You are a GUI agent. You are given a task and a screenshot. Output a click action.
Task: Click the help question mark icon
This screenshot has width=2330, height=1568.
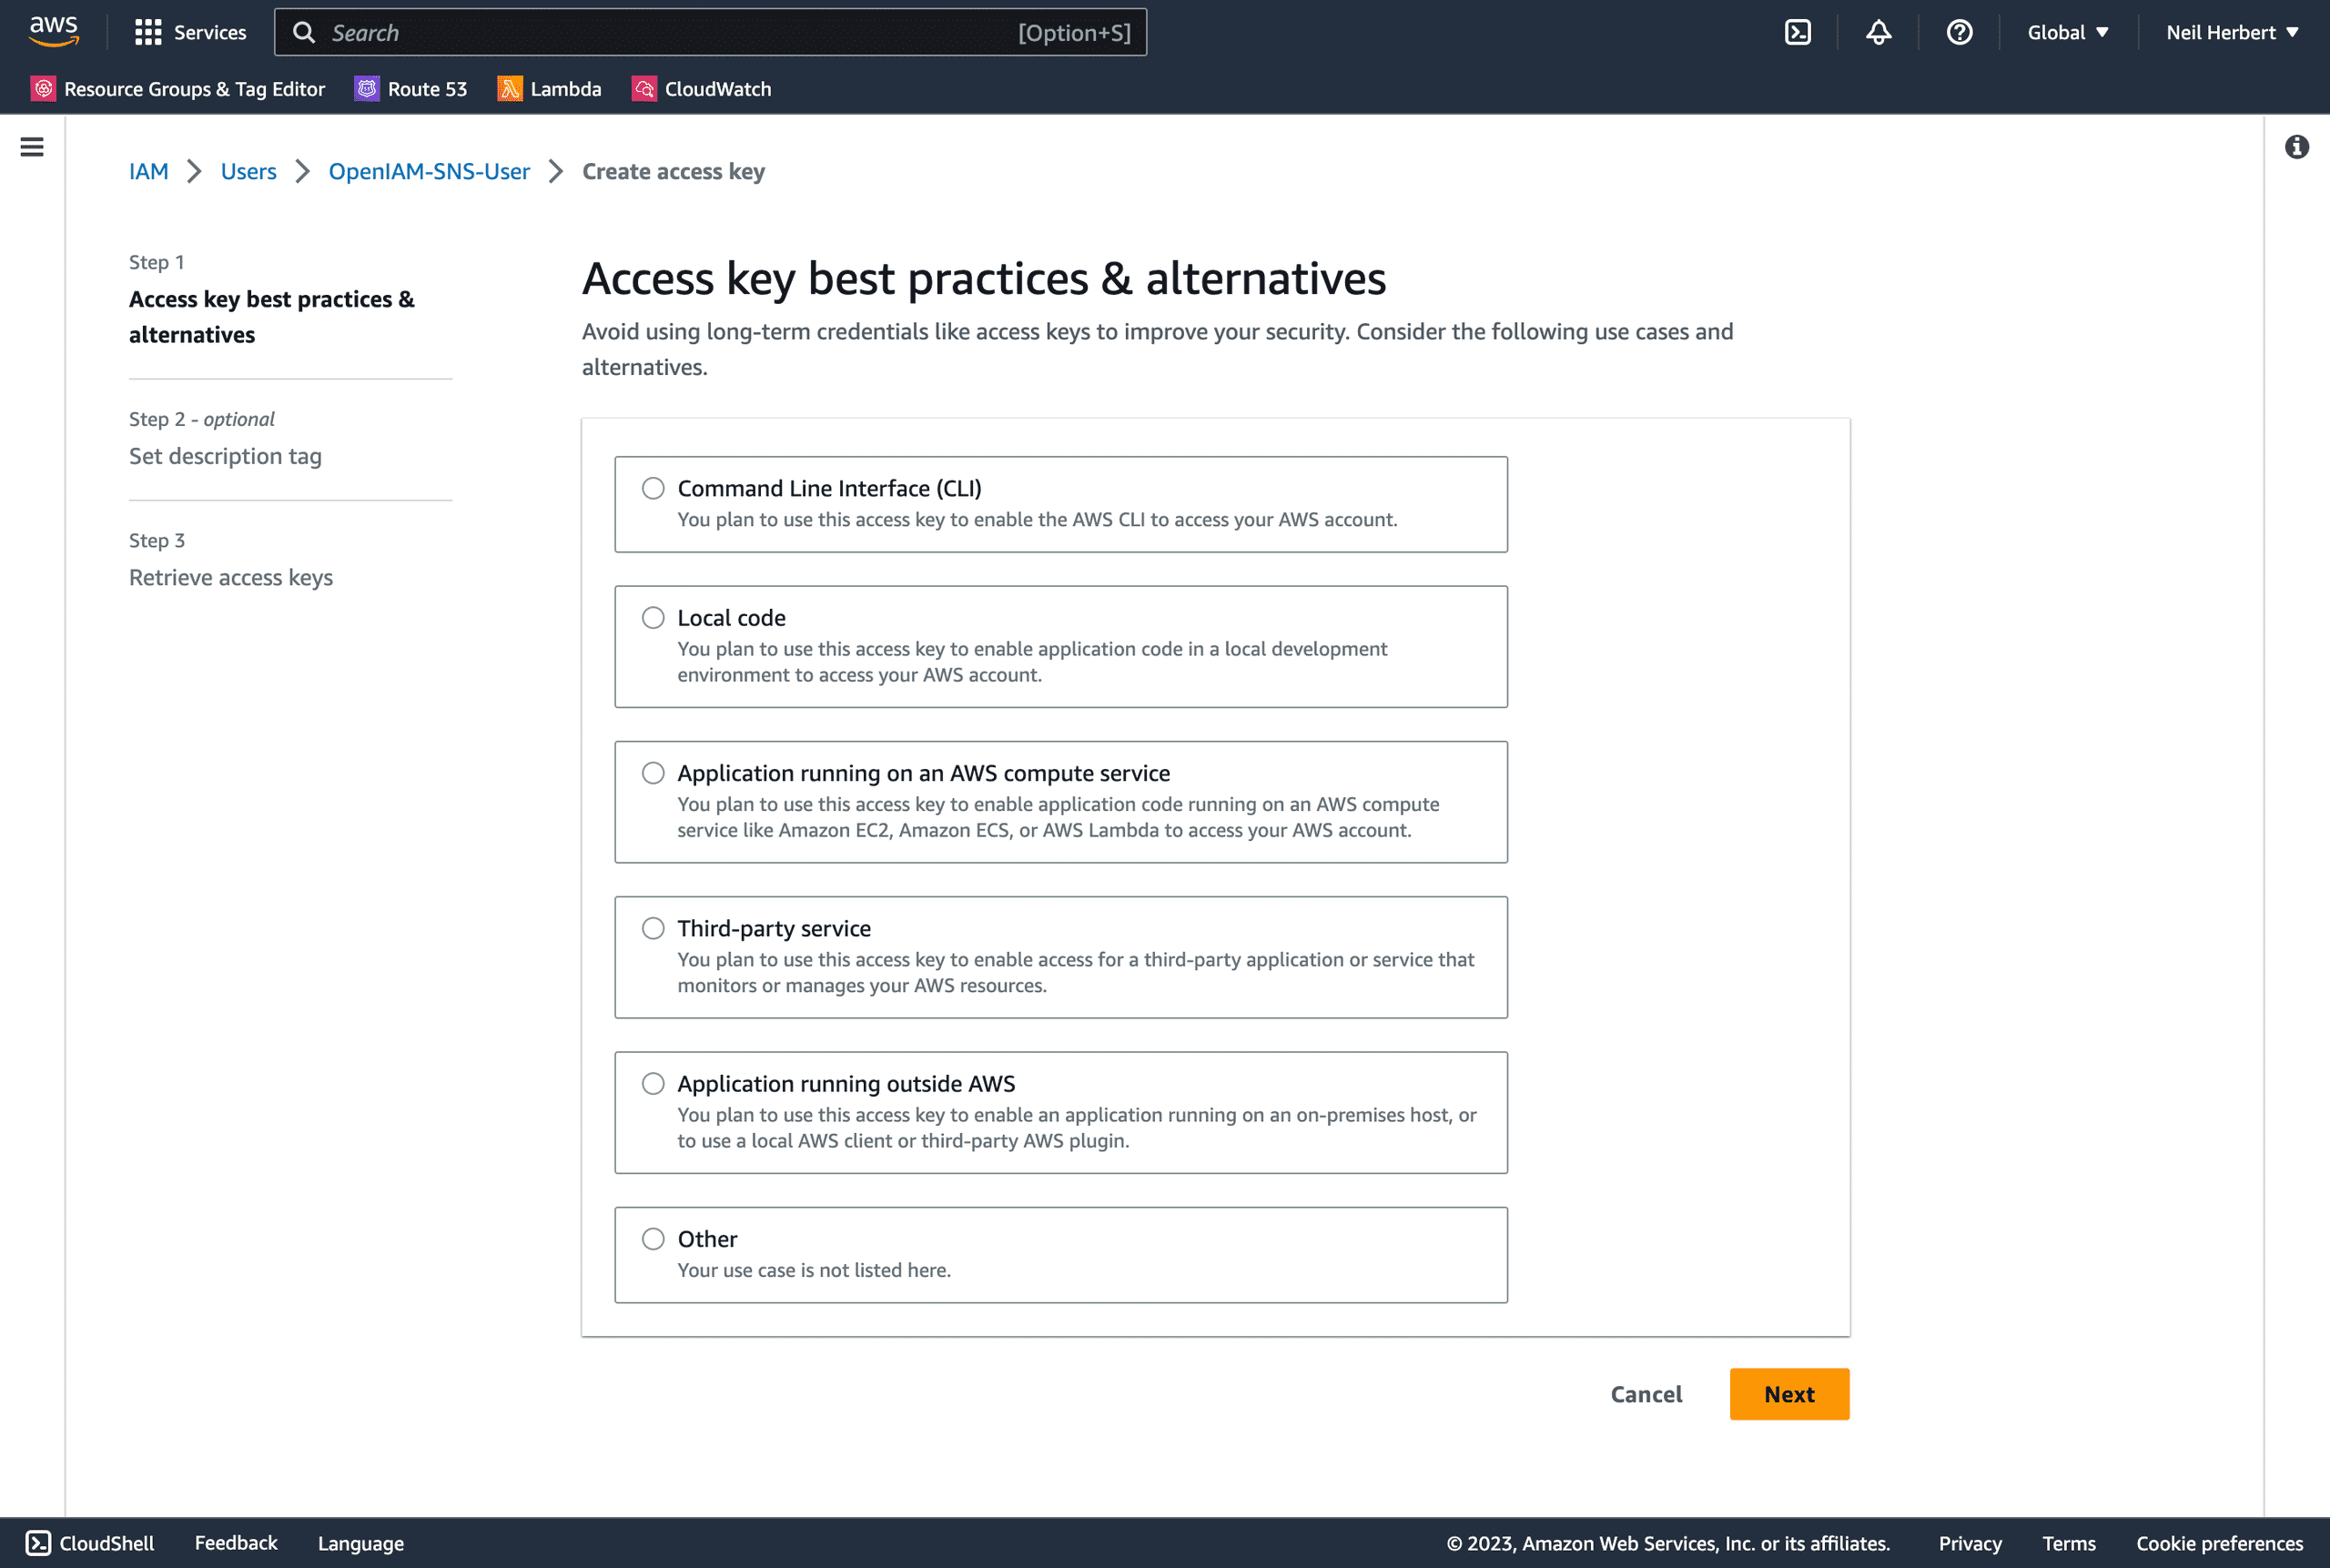1960,32
